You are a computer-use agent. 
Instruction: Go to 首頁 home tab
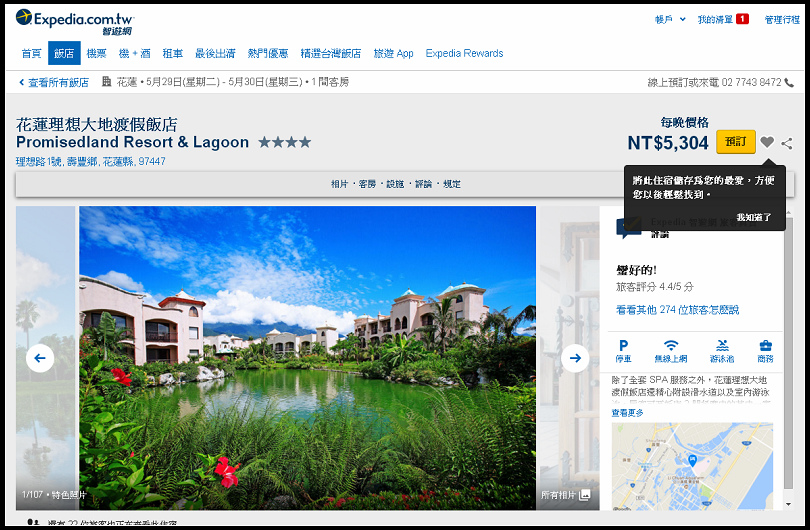(x=32, y=53)
